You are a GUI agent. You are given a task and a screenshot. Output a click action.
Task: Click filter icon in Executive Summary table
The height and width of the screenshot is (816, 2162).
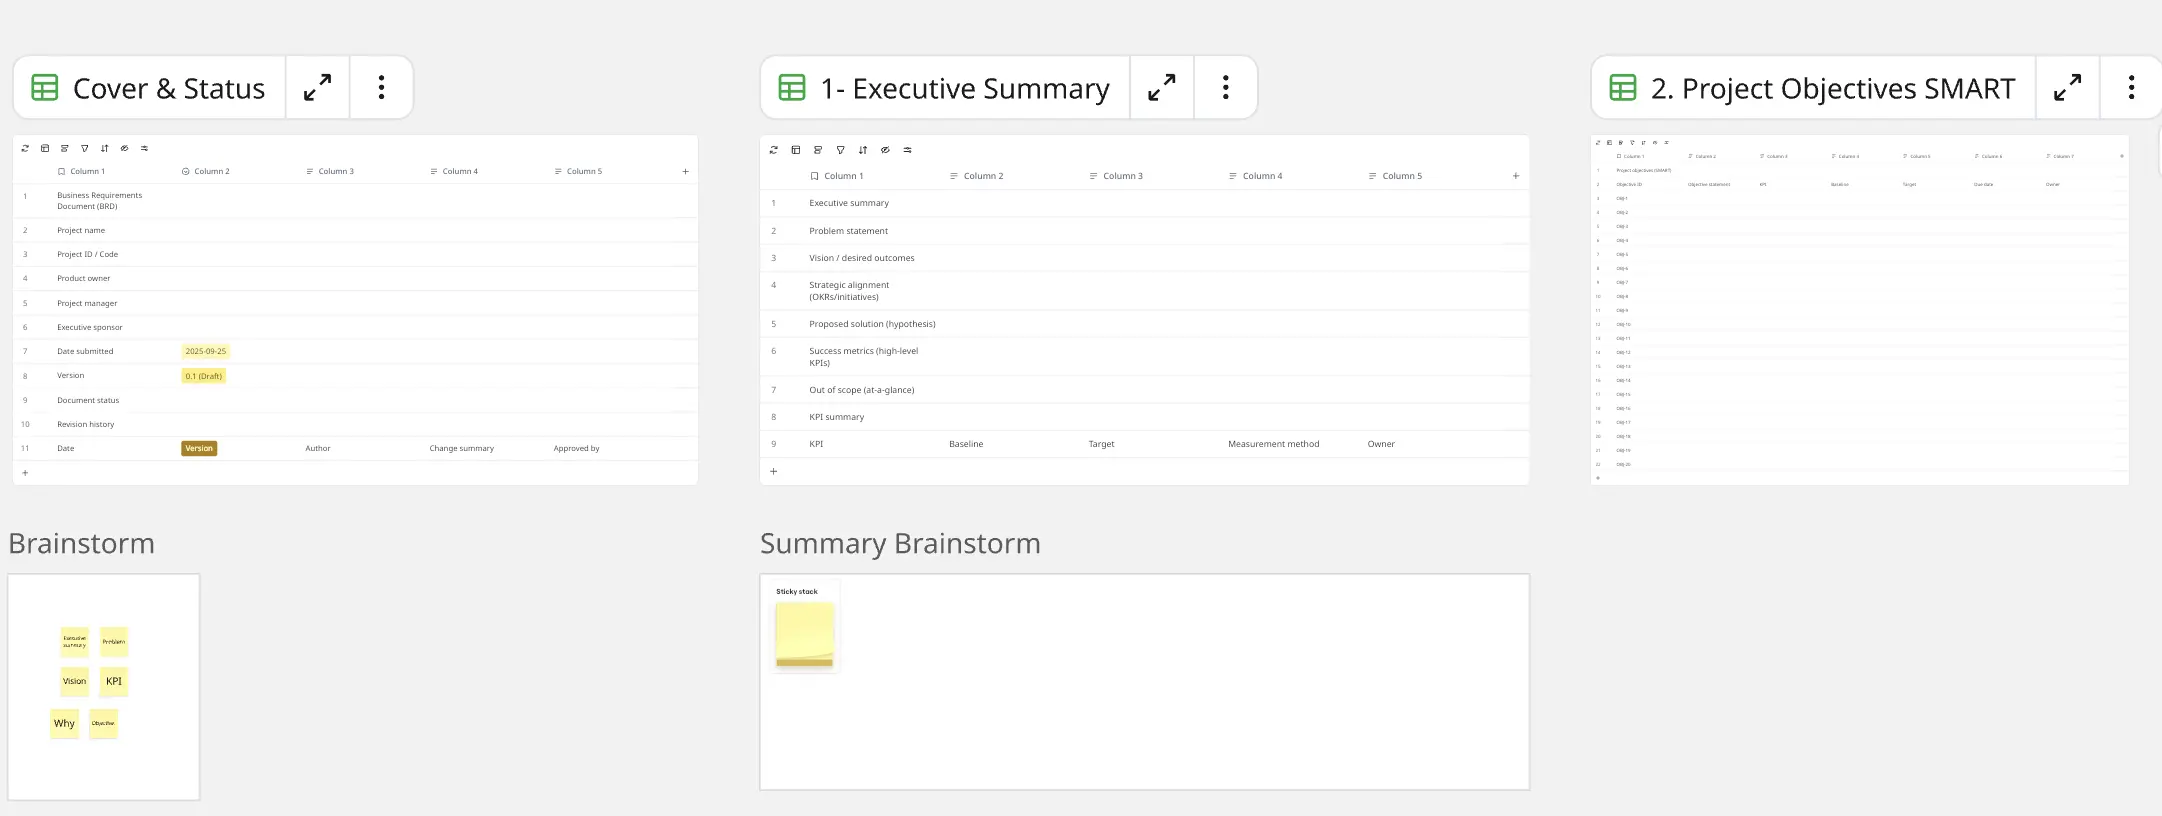click(x=840, y=150)
